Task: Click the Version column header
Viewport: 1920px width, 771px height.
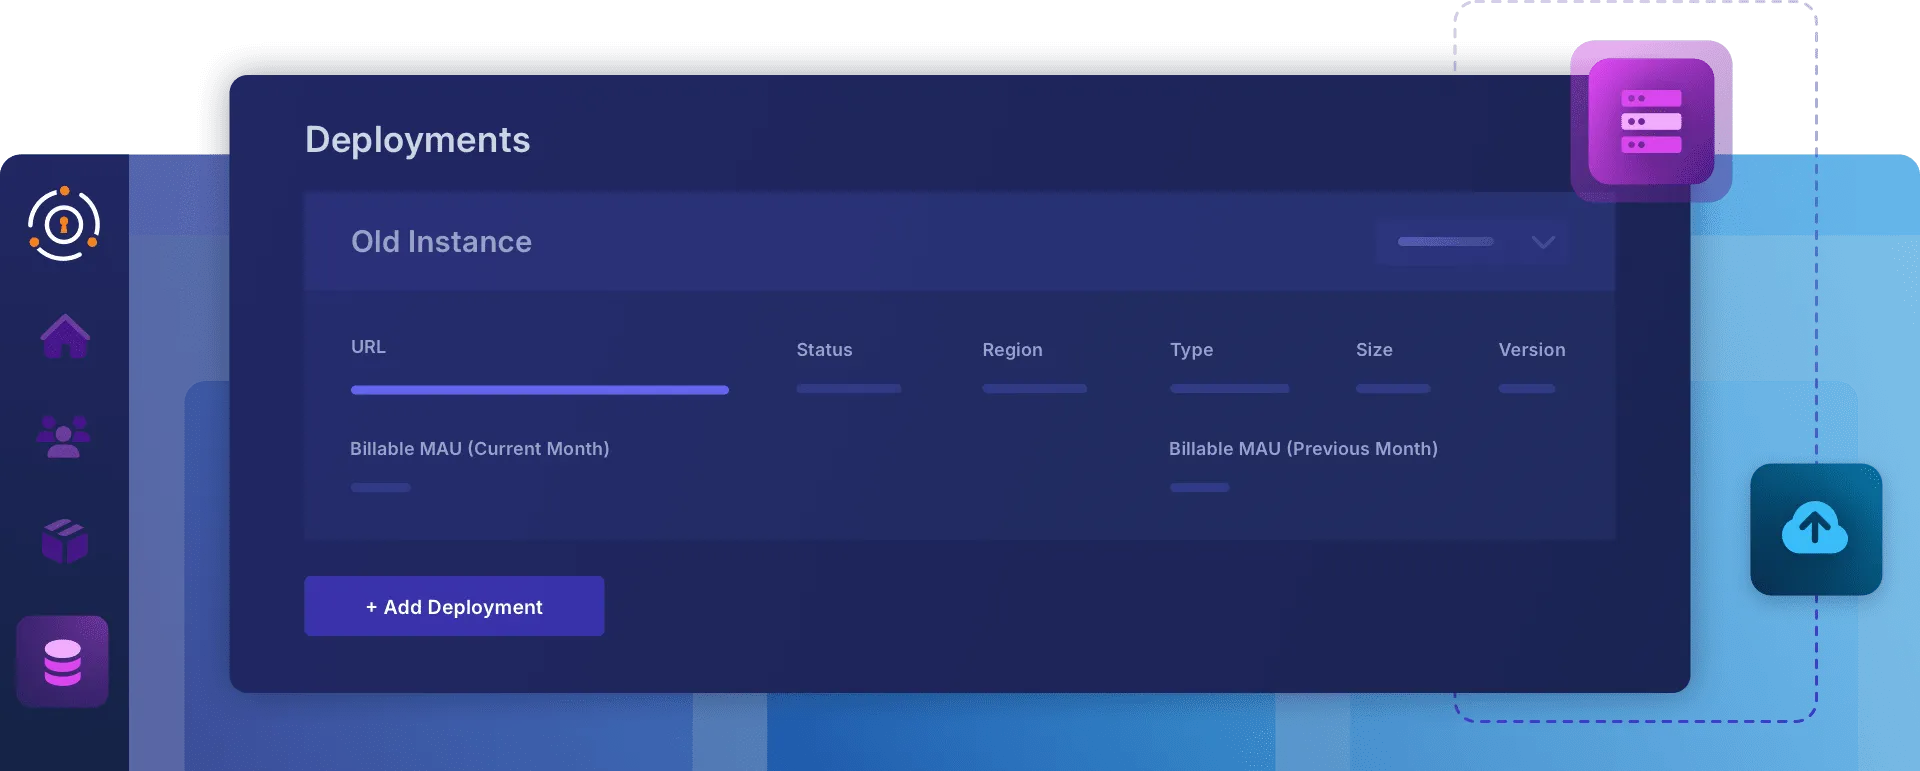Action: coord(1531,350)
